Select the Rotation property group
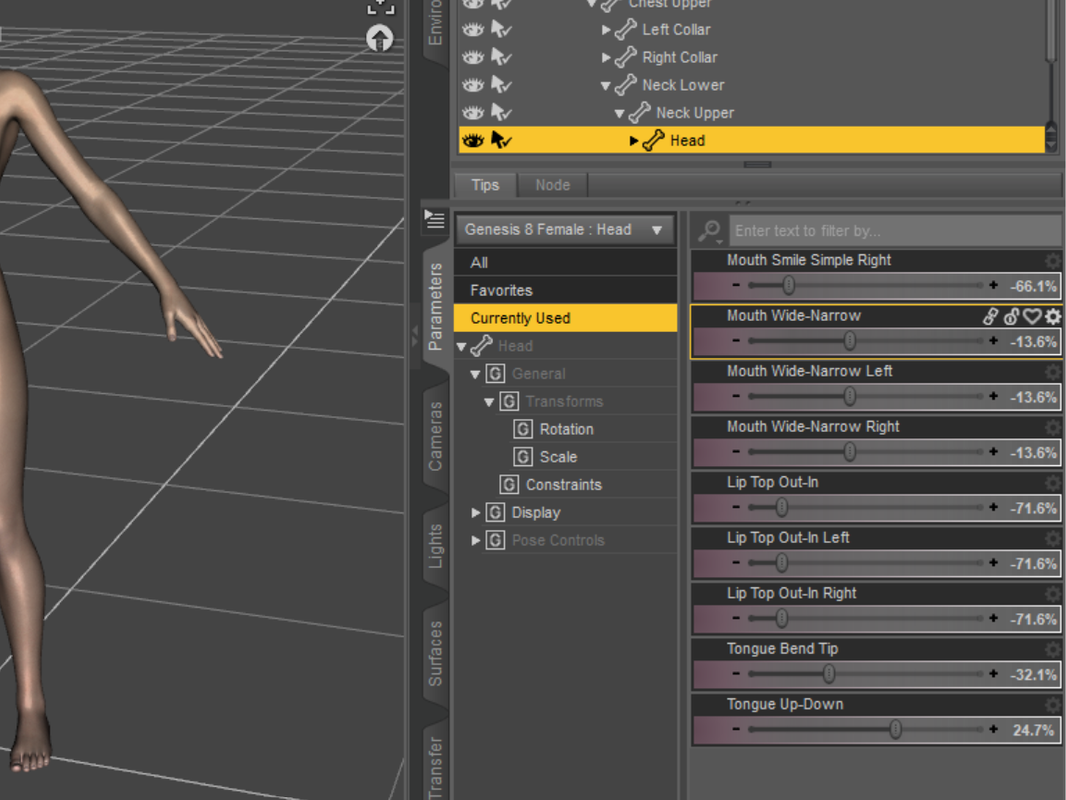This screenshot has height=800, width=1066. pos(566,429)
